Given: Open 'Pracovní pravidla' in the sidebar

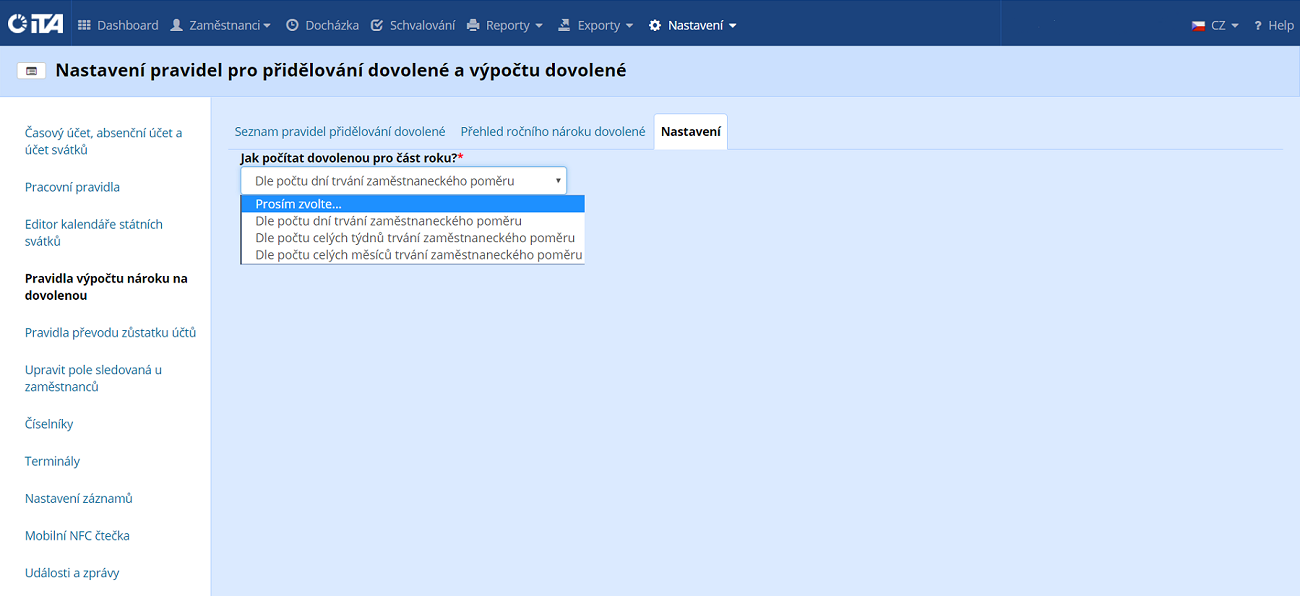Looking at the screenshot, I should [x=72, y=187].
